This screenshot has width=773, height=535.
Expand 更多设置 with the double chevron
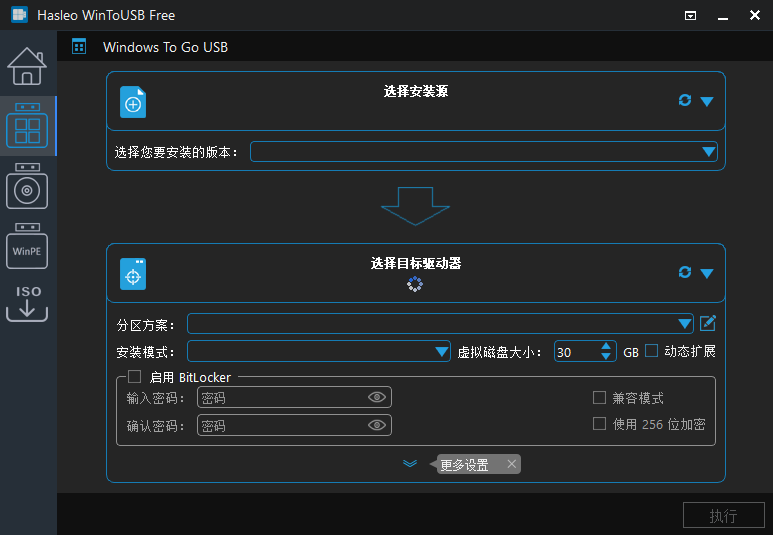409,464
